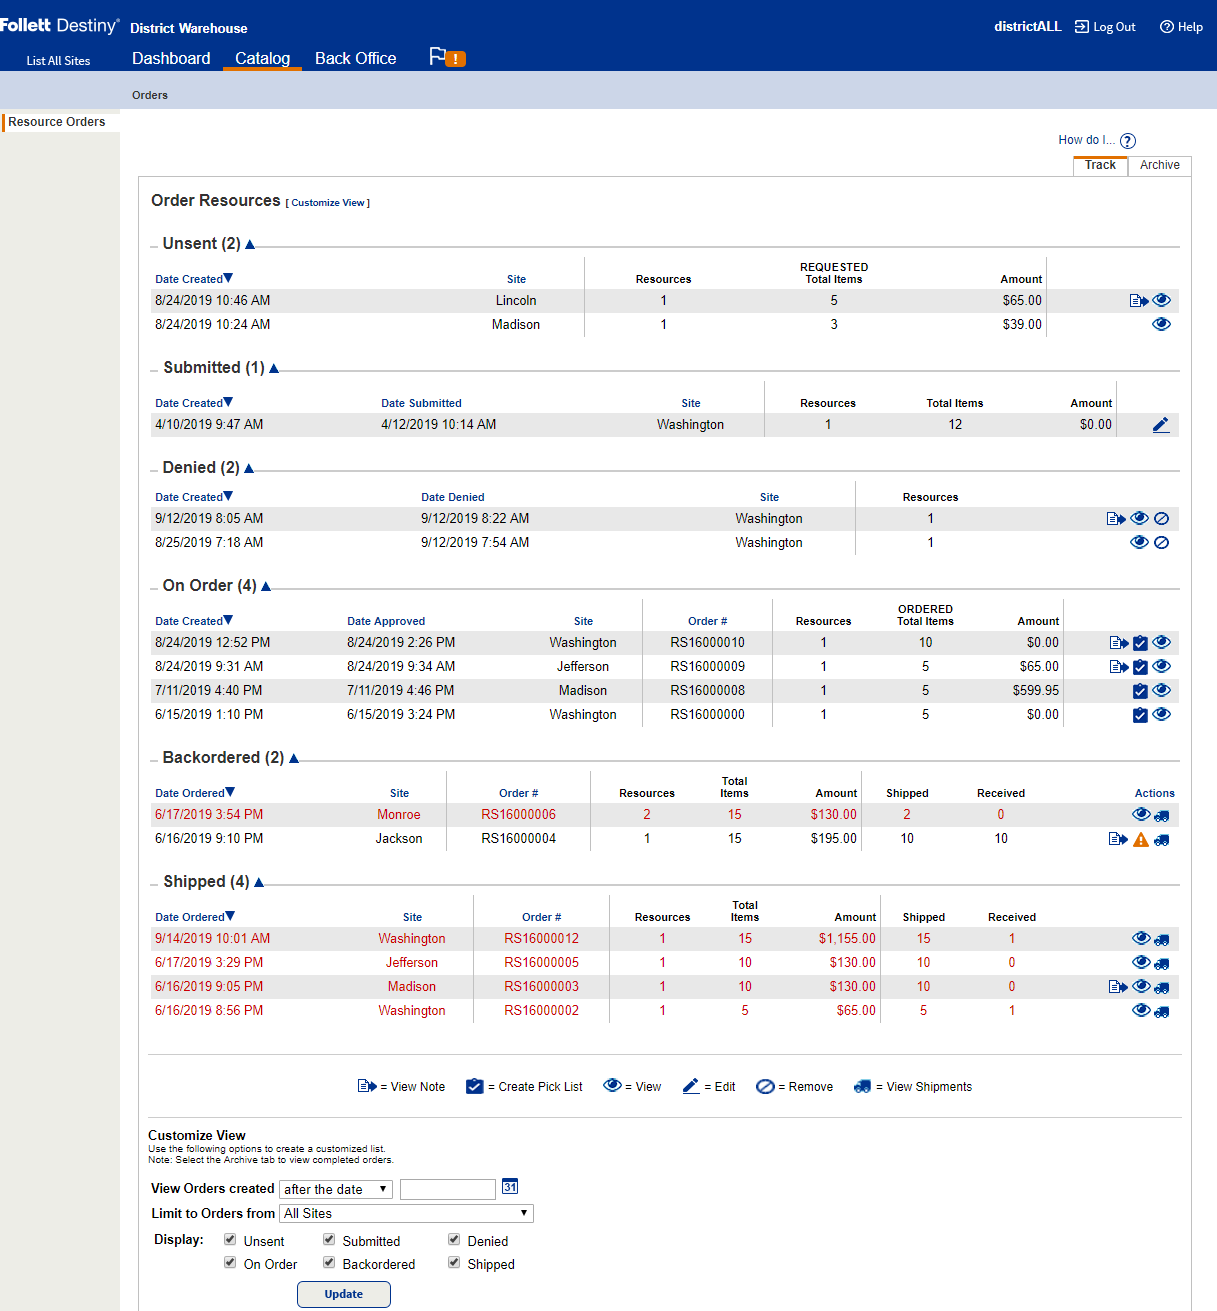View note for order RS16000010
This screenshot has width=1217, height=1311.
[x=1119, y=643]
